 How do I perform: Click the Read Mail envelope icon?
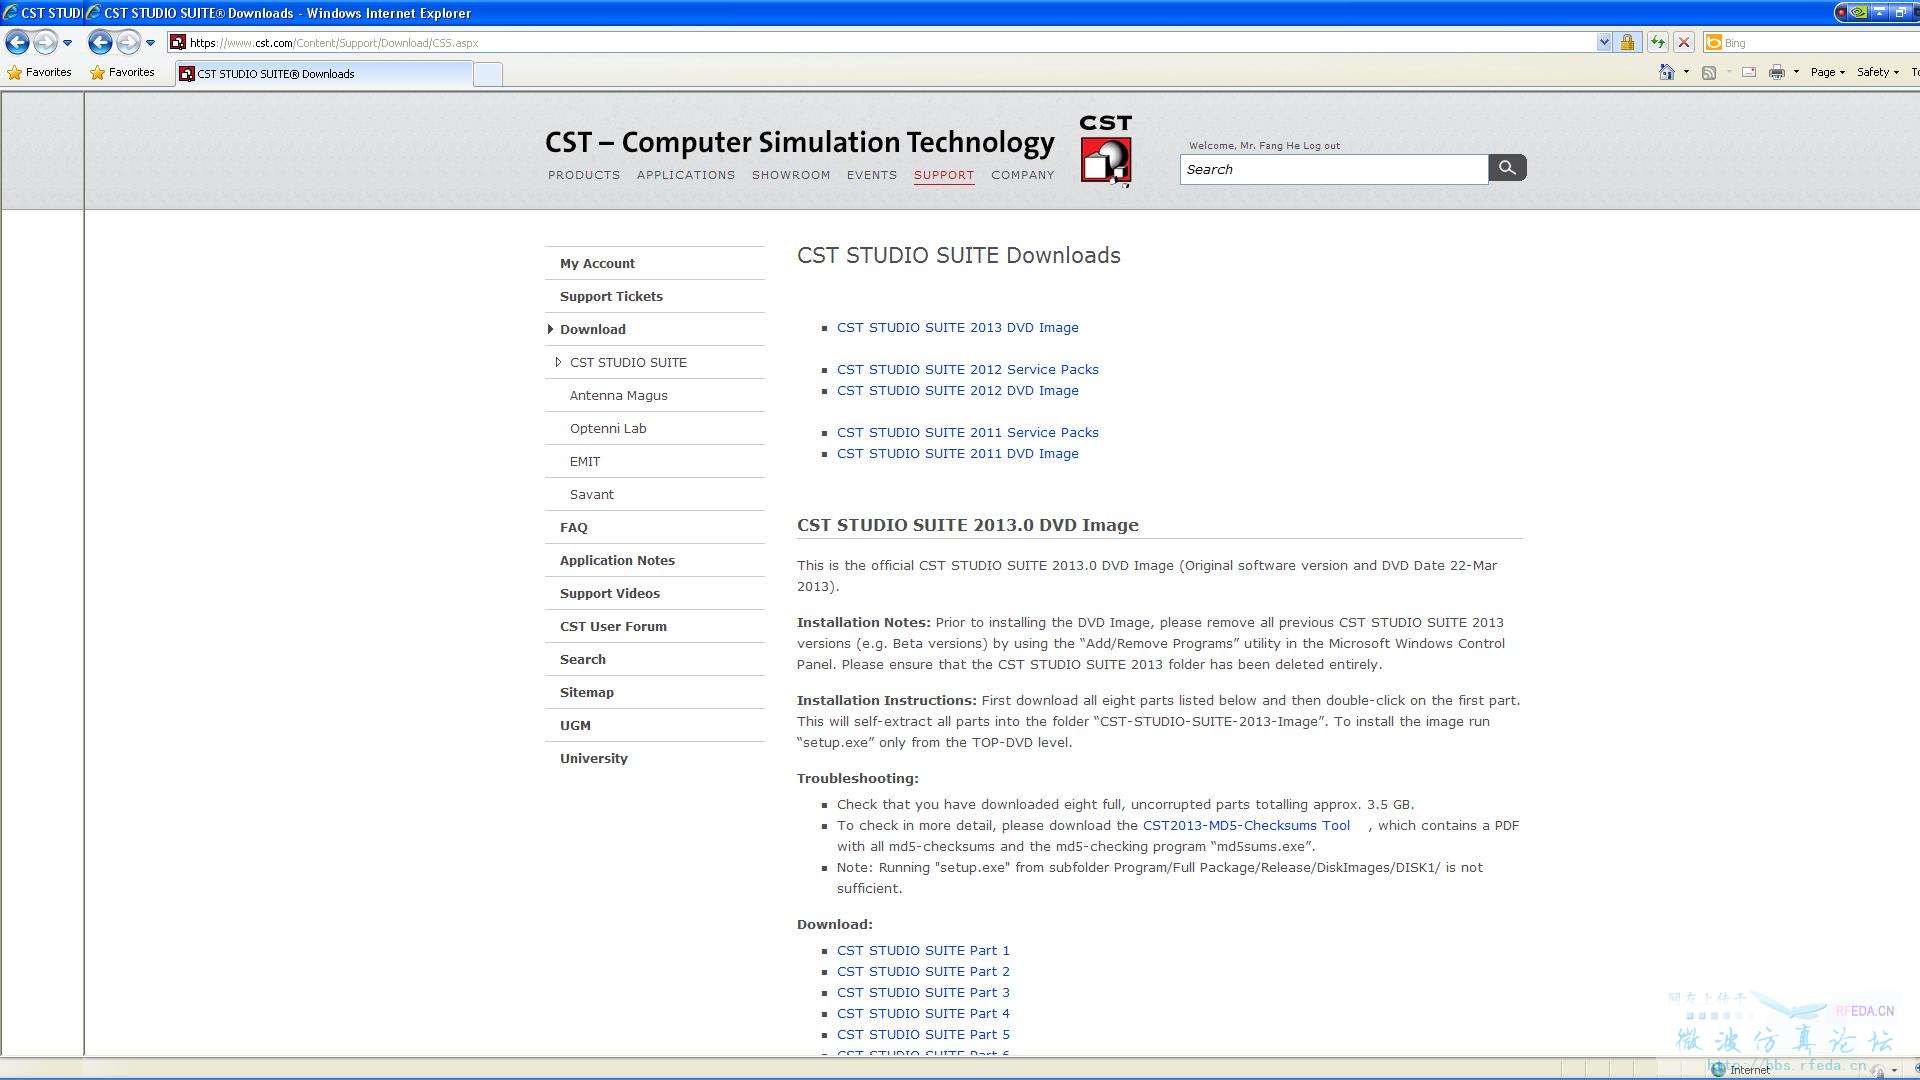click(1749, 72)
